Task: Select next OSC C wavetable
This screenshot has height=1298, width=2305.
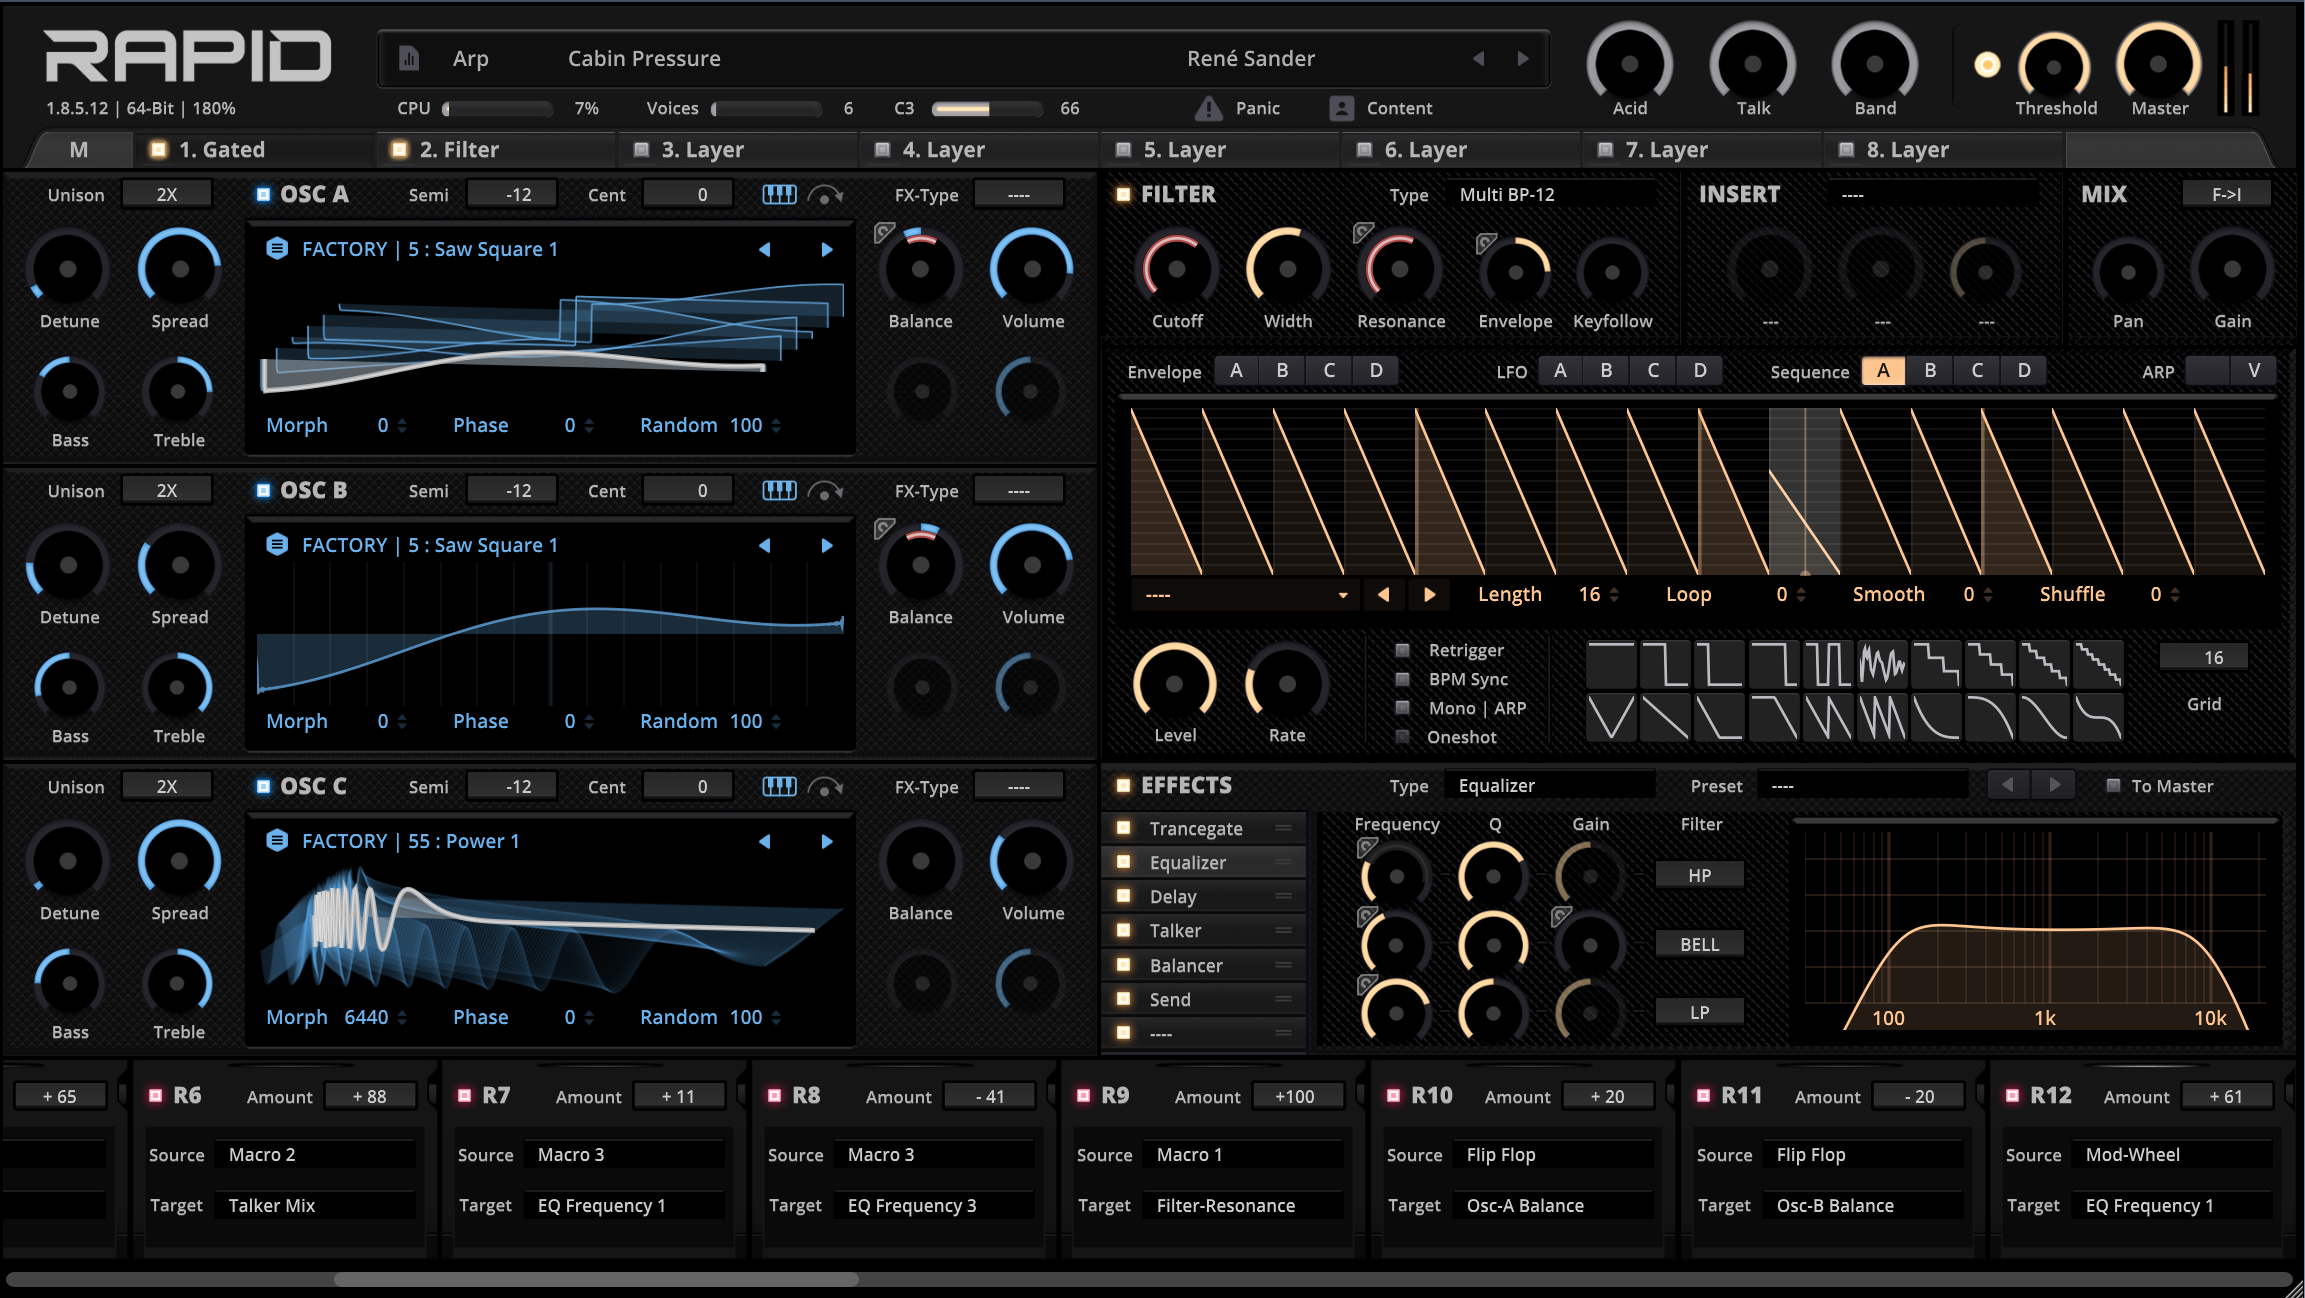Action: point(826,841)
